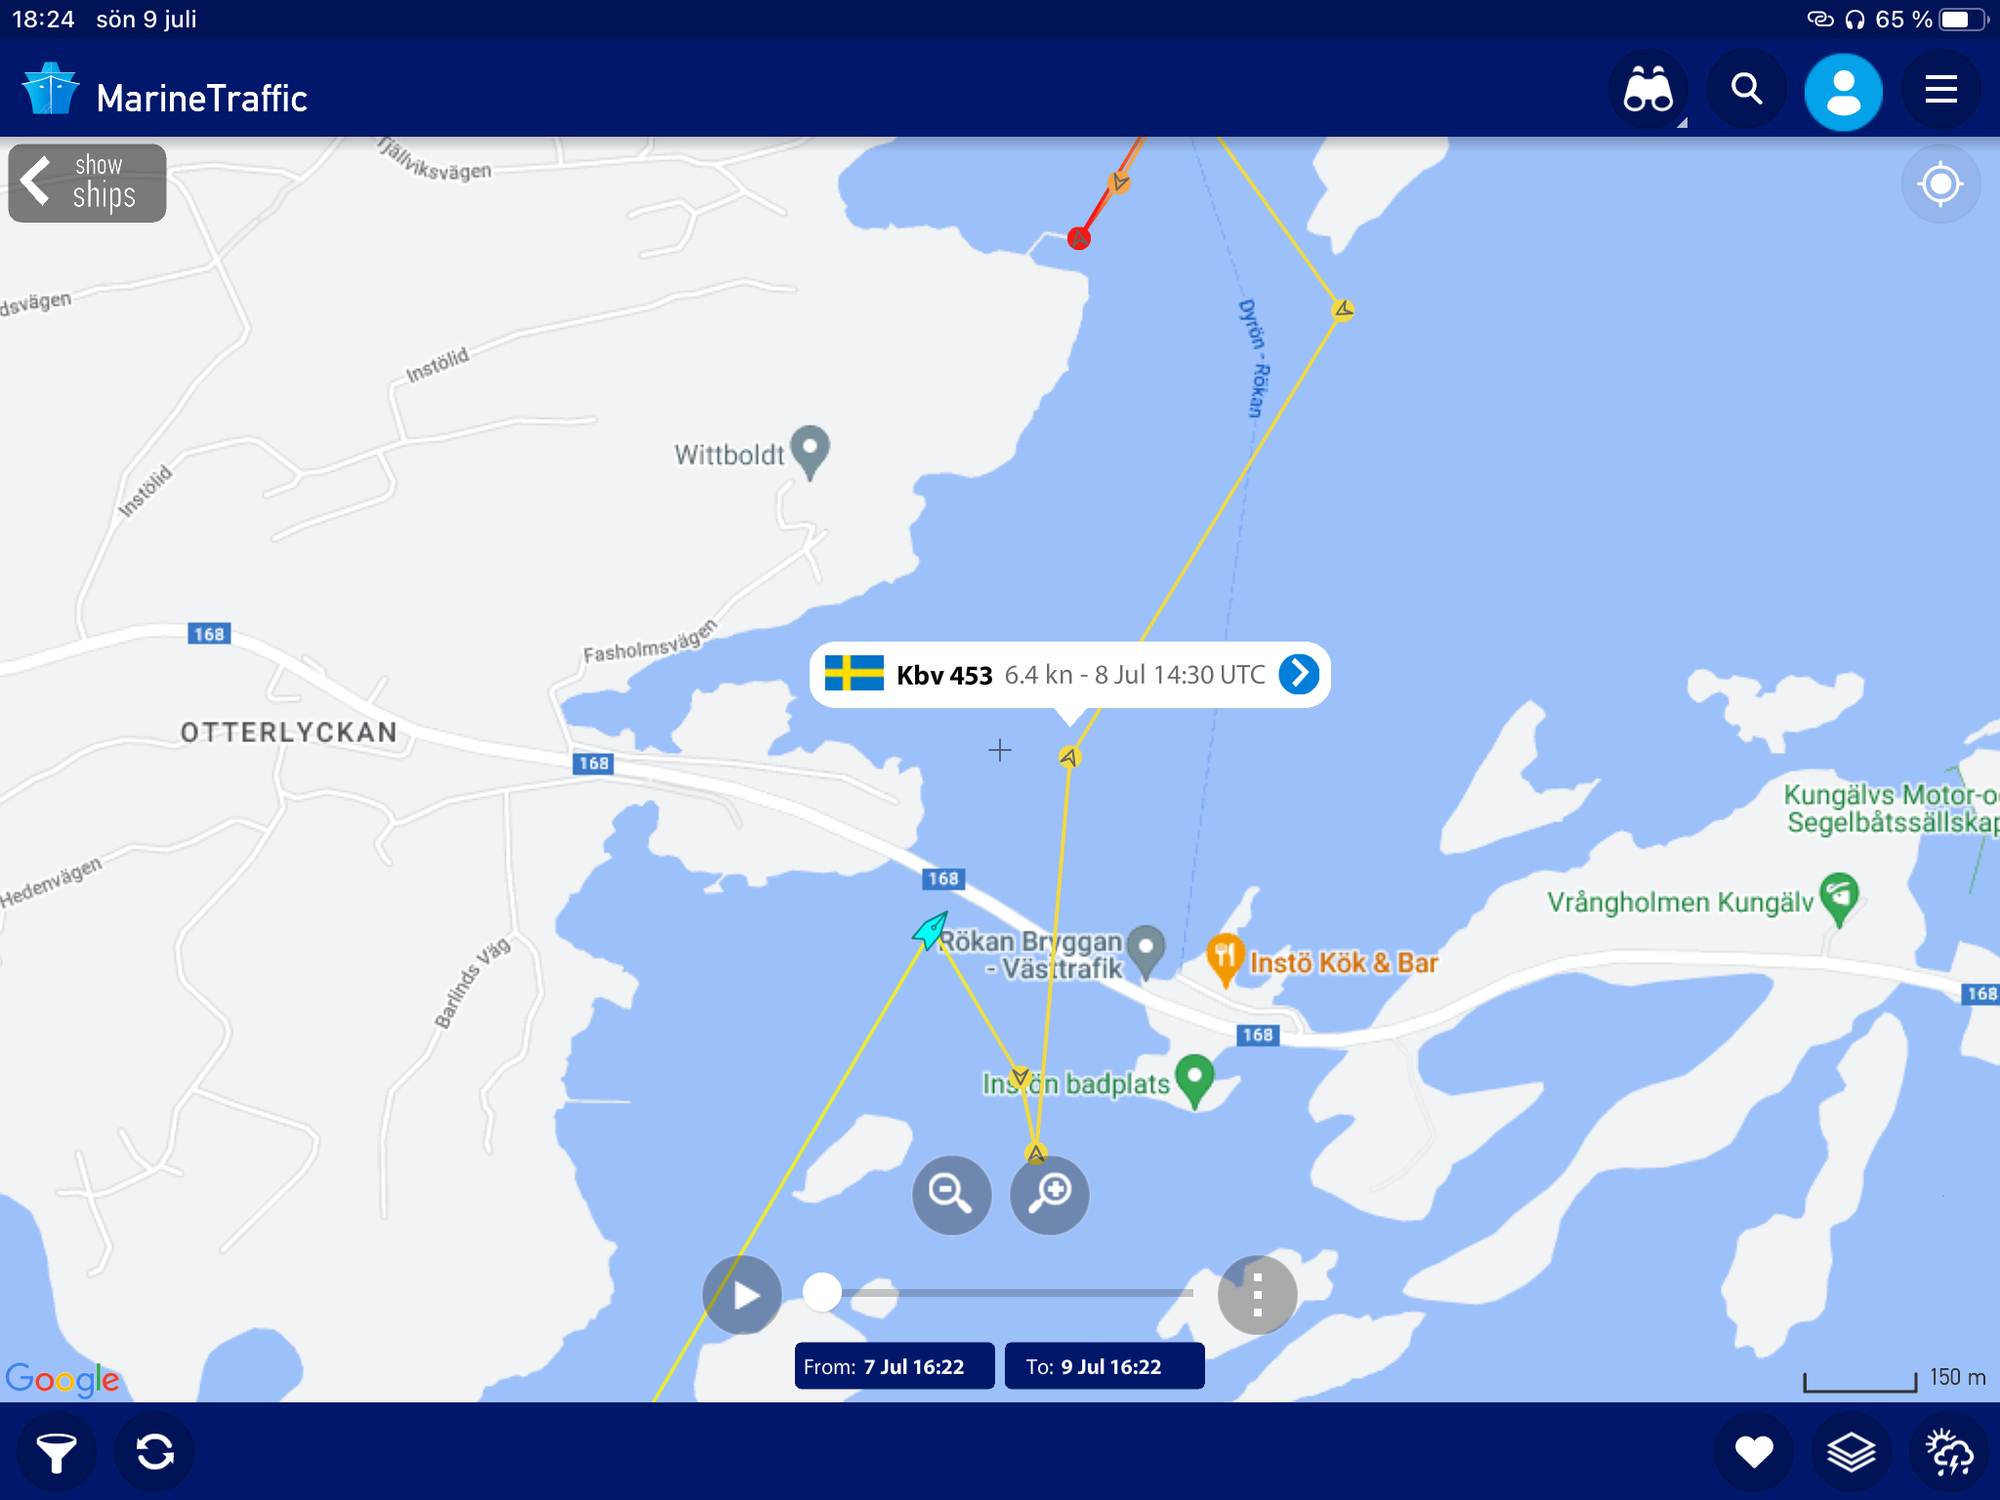
Task: Open playback options three-dot menu
Action: (1257, 1295)
